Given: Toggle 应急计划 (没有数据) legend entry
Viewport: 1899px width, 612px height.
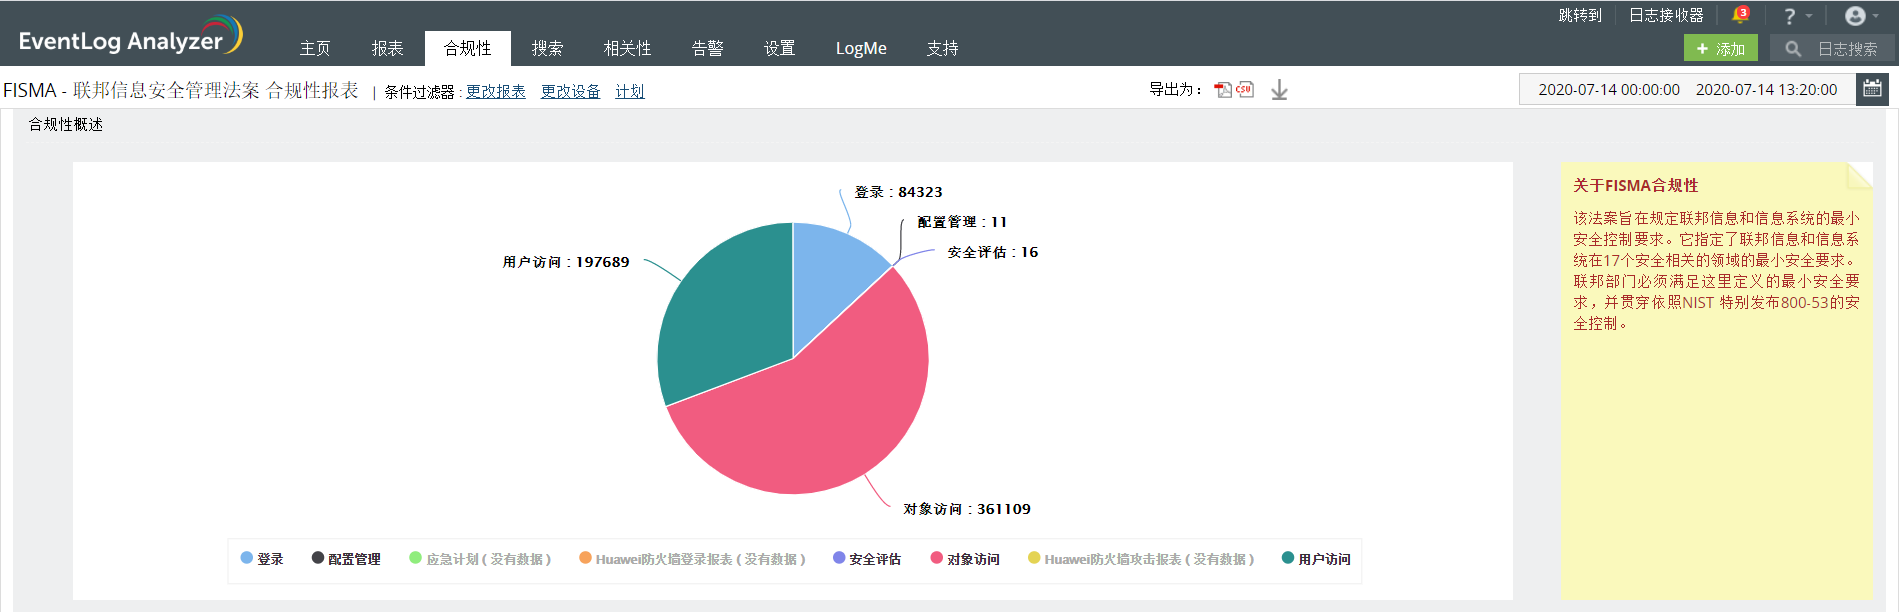Looking at the screenshot, I should point(480,559).
